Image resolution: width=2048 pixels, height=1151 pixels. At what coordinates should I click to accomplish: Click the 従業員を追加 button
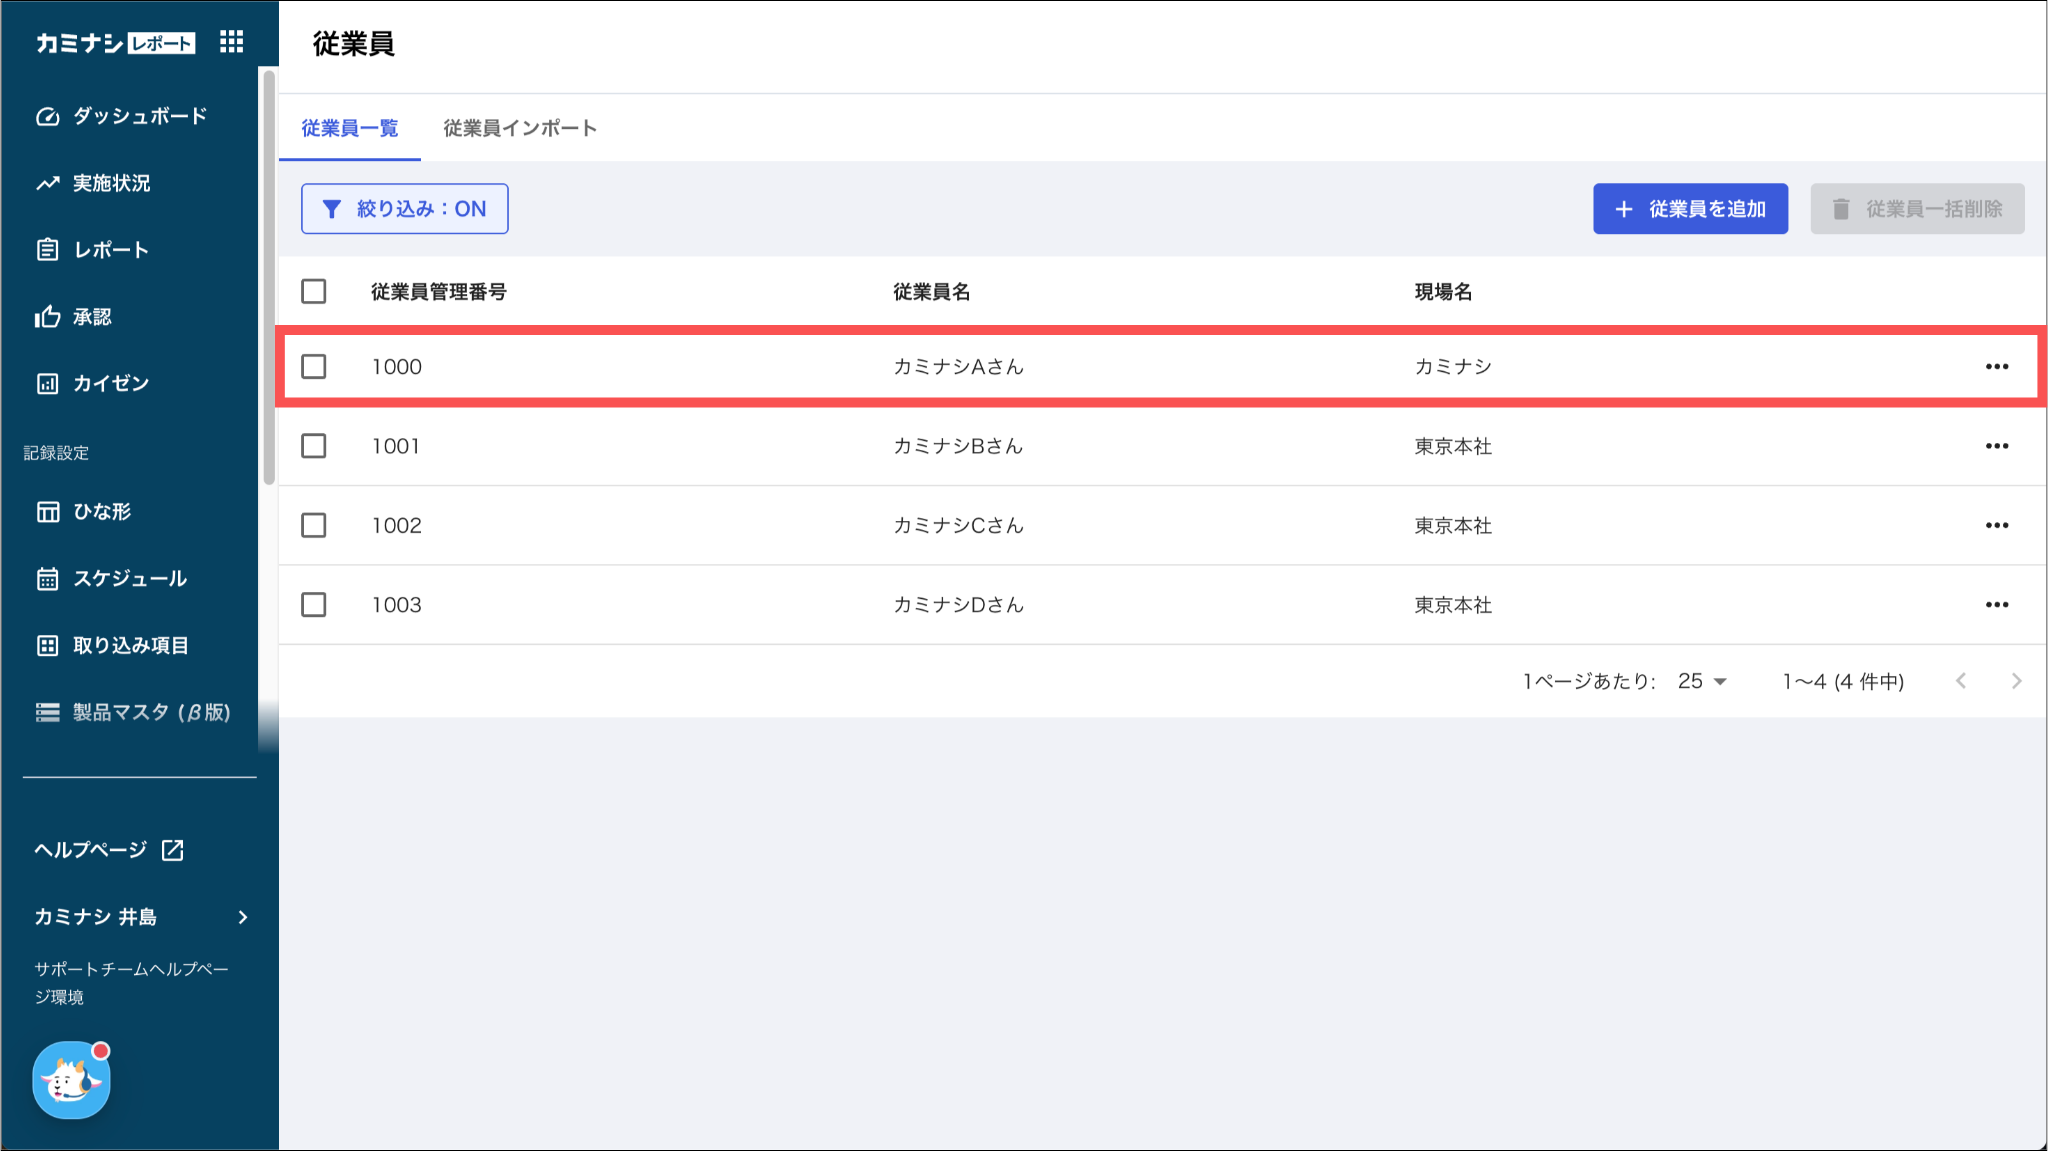click(1690, 209)
